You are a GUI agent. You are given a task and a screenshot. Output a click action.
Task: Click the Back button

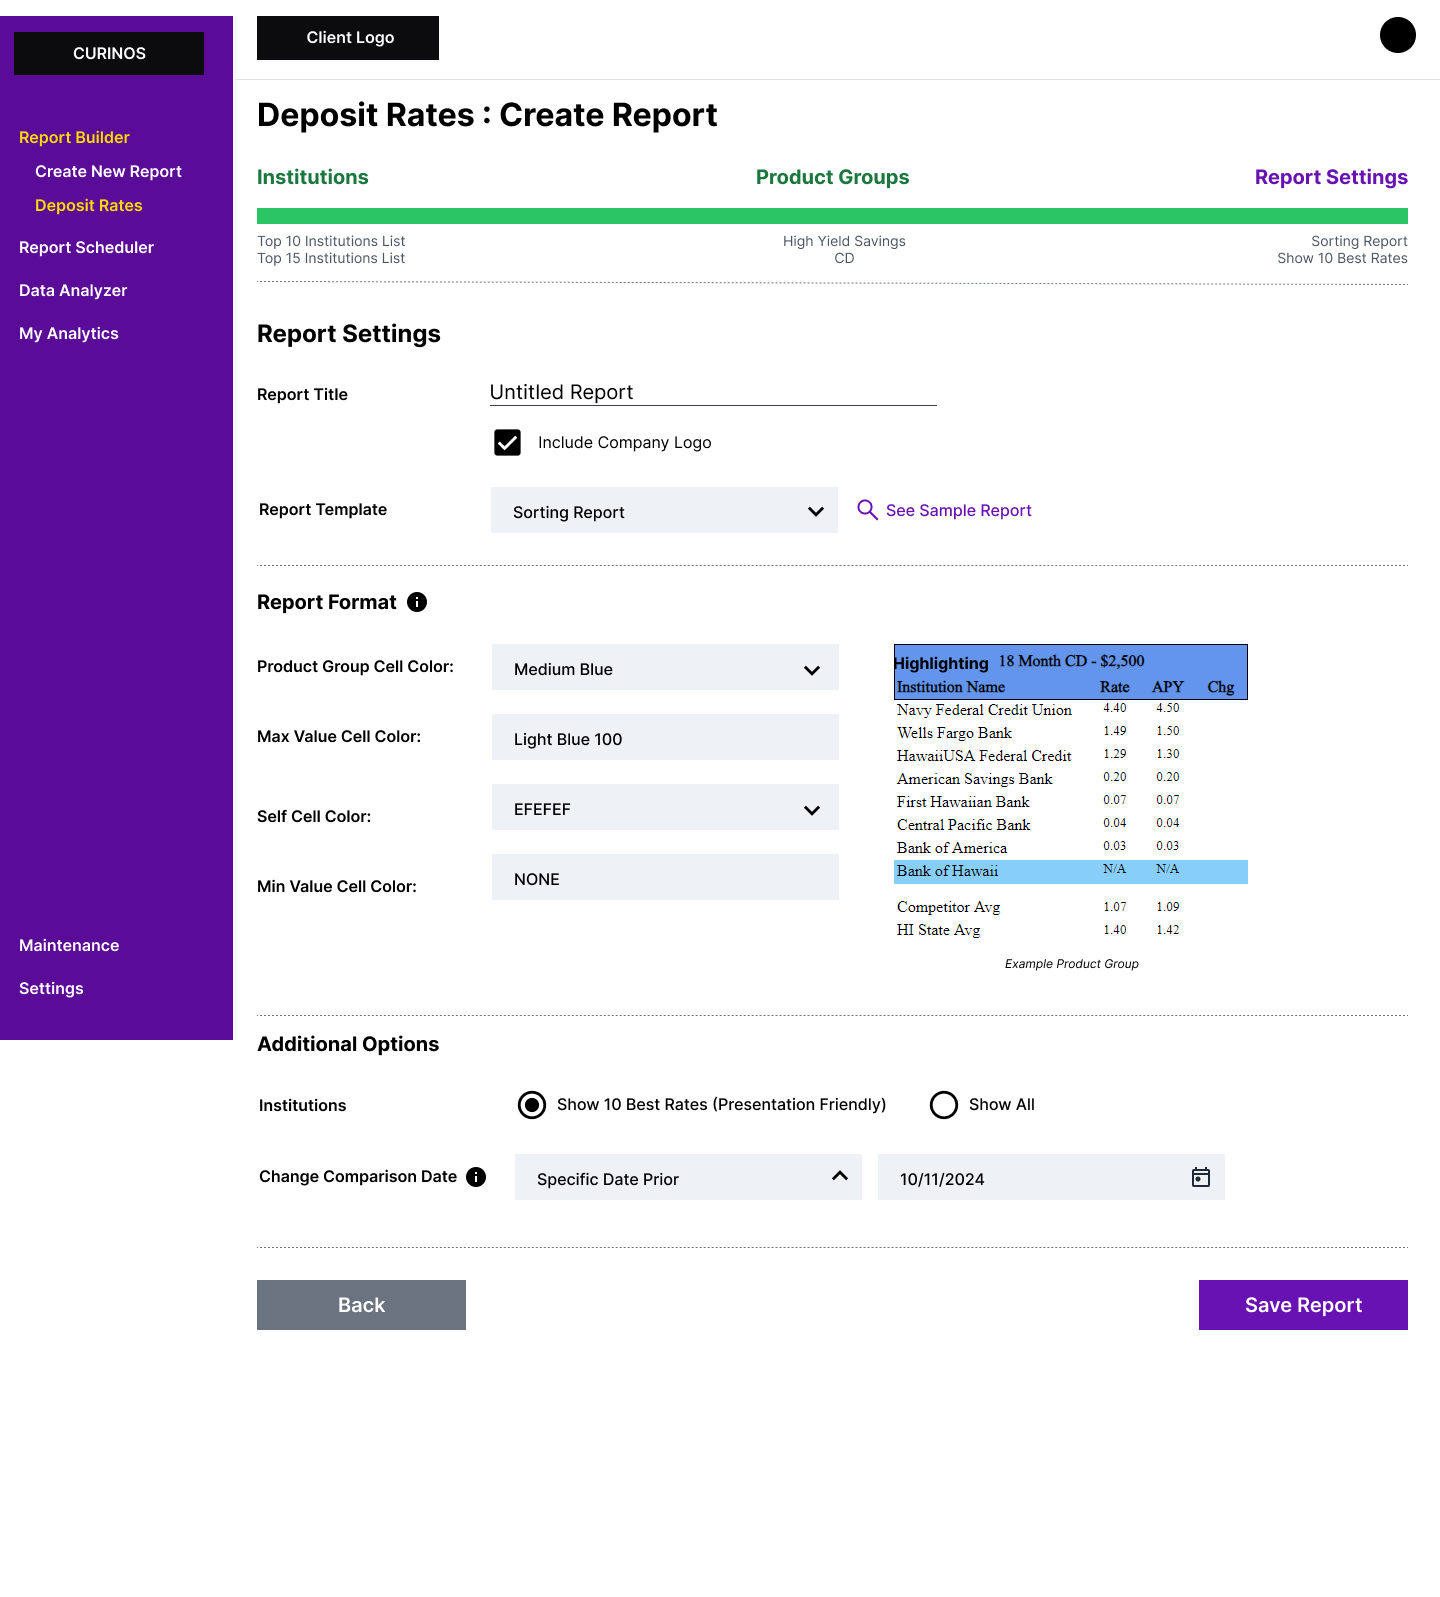[361, 1305]
